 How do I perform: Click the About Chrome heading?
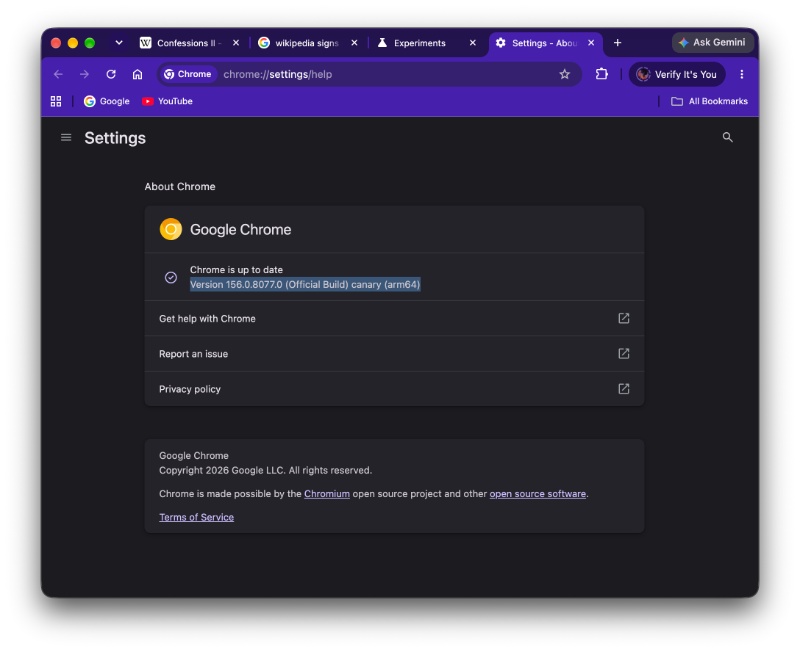click(180, 187)
